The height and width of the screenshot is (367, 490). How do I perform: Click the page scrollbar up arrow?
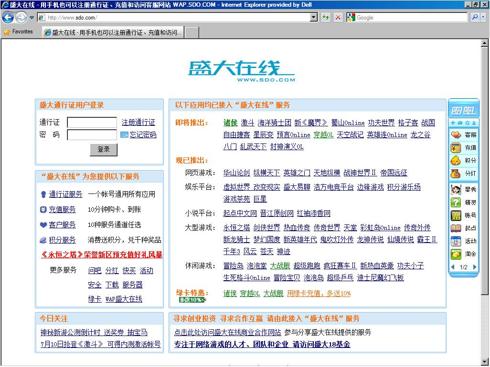pos(484,43)
